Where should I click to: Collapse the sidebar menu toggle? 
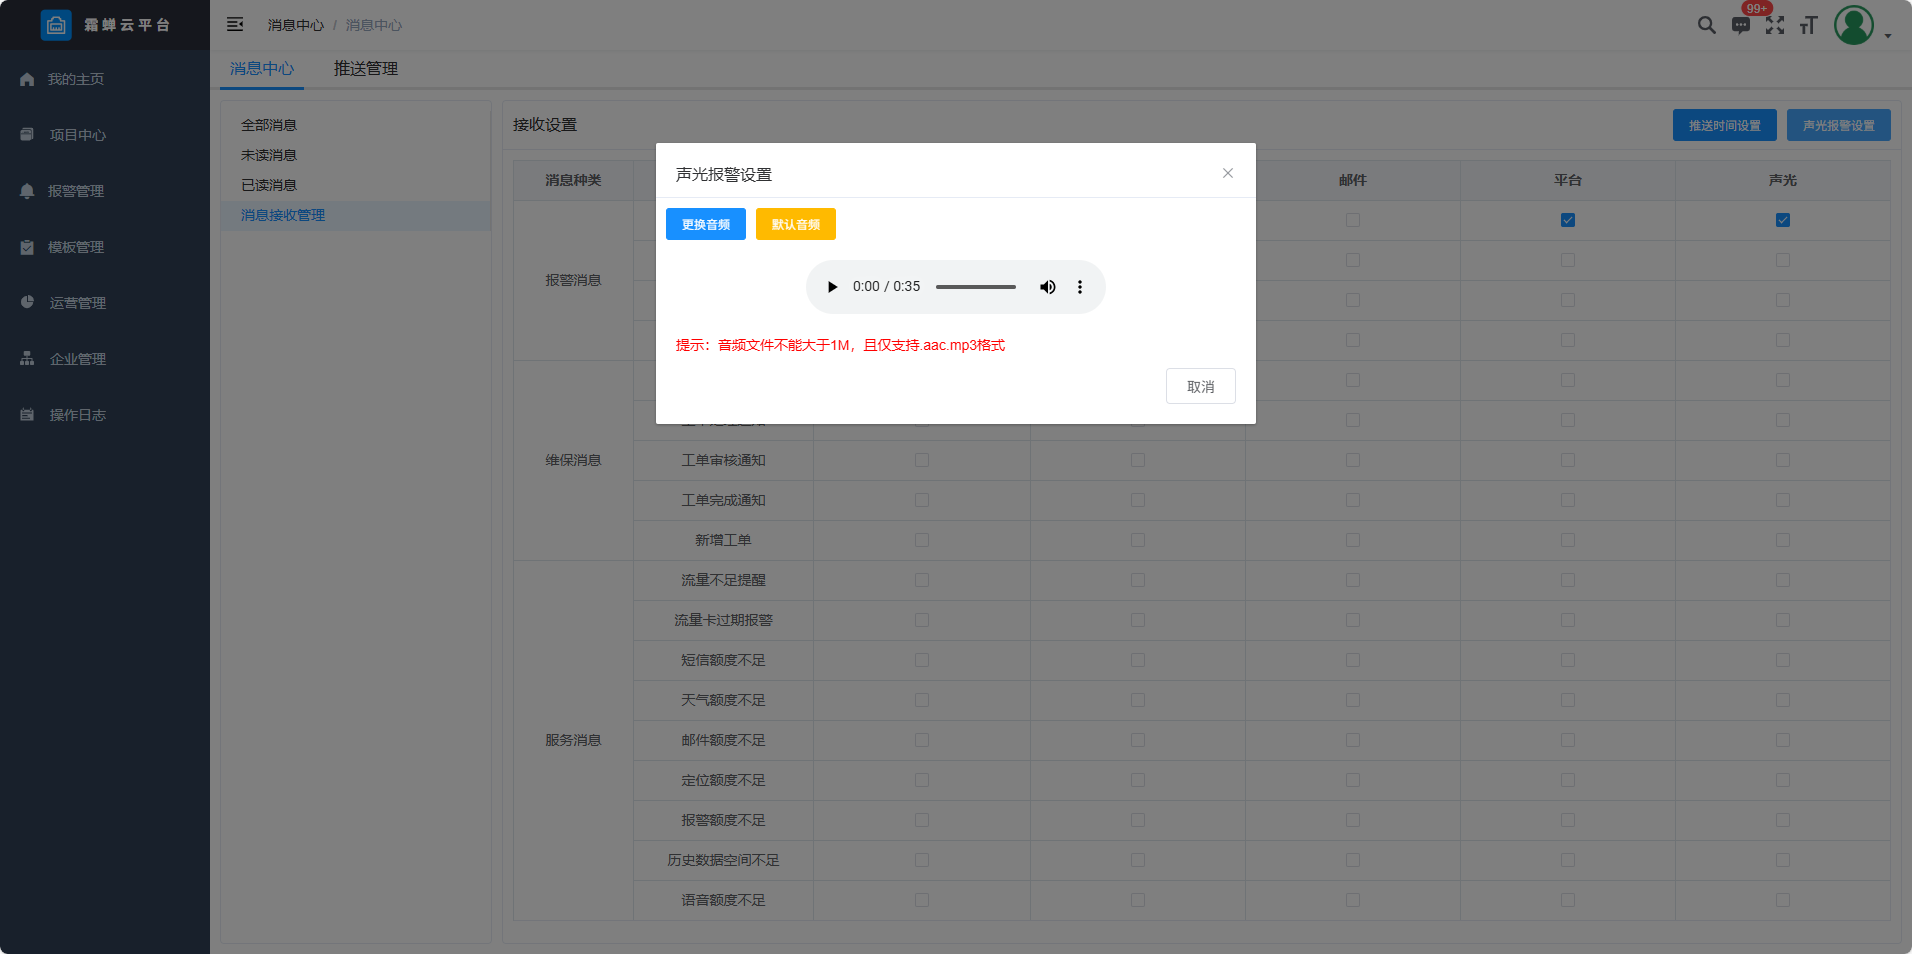(x=235, y=25)
